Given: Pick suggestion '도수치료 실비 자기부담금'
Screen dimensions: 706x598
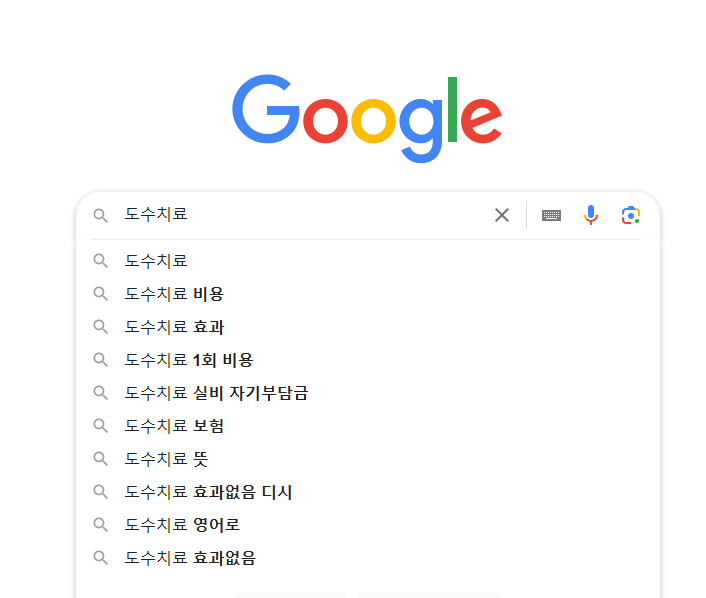Looking at the screenshot, I should 216,393.
